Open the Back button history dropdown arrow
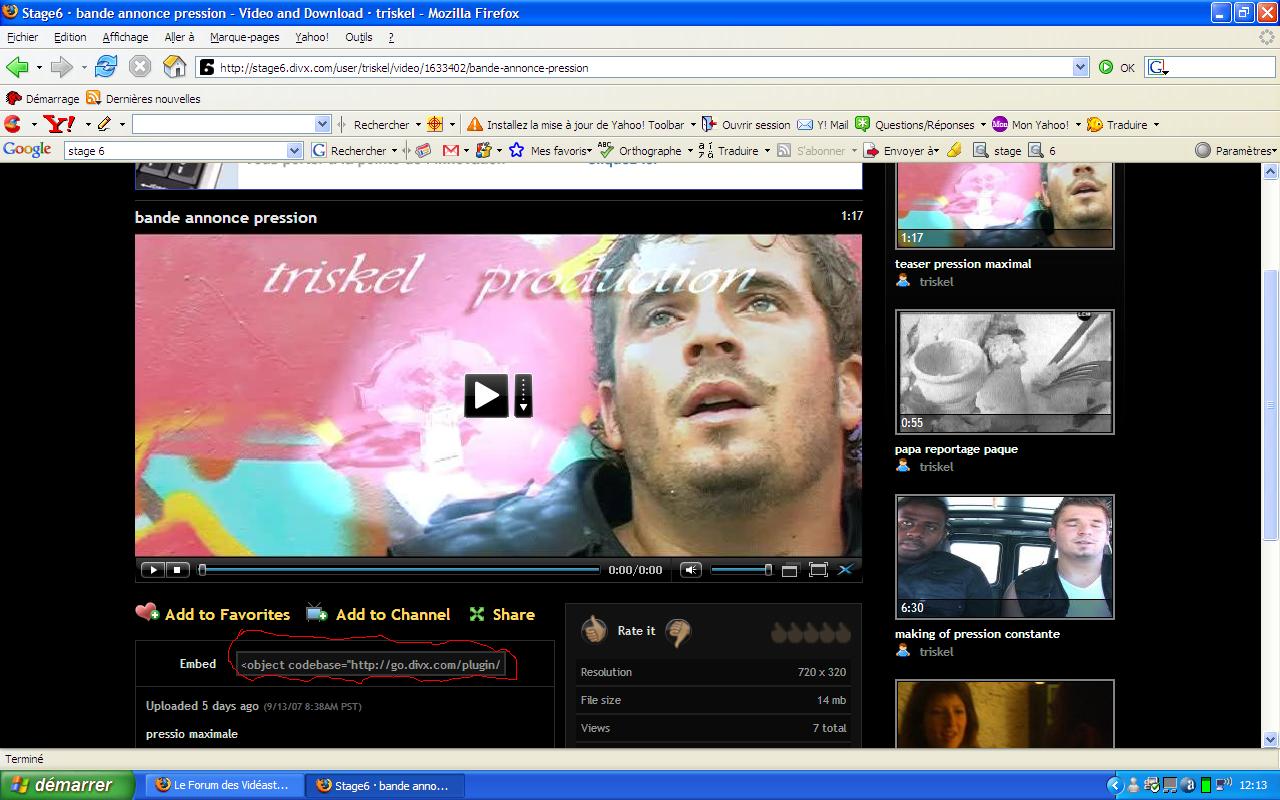 pos(39,68)
